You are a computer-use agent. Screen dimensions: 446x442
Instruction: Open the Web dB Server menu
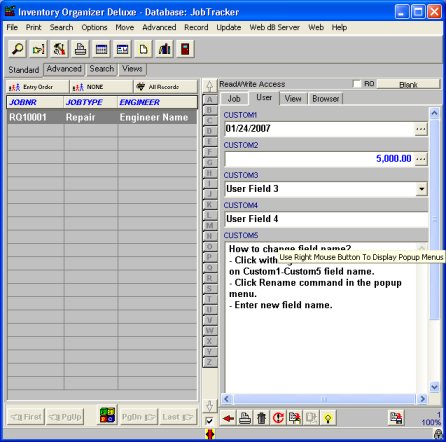275,27
